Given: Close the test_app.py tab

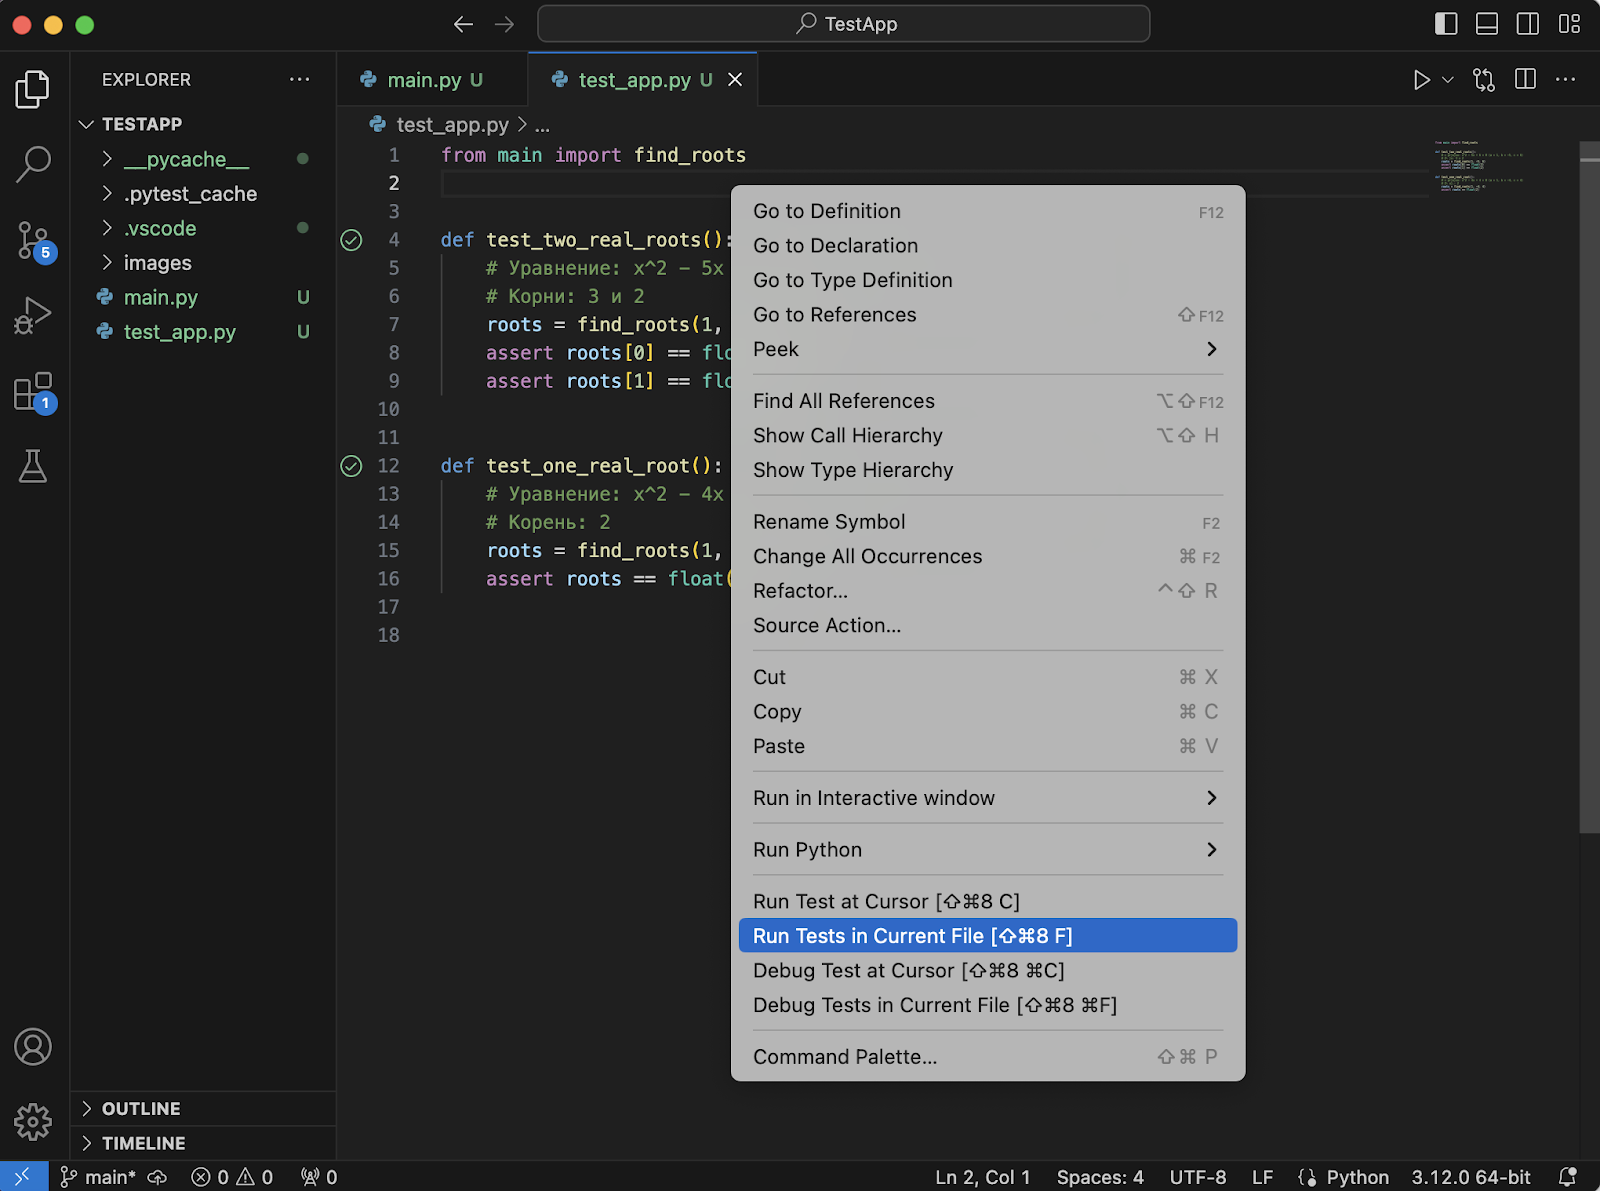Looking at the screenshot, I should pos(735,79).
